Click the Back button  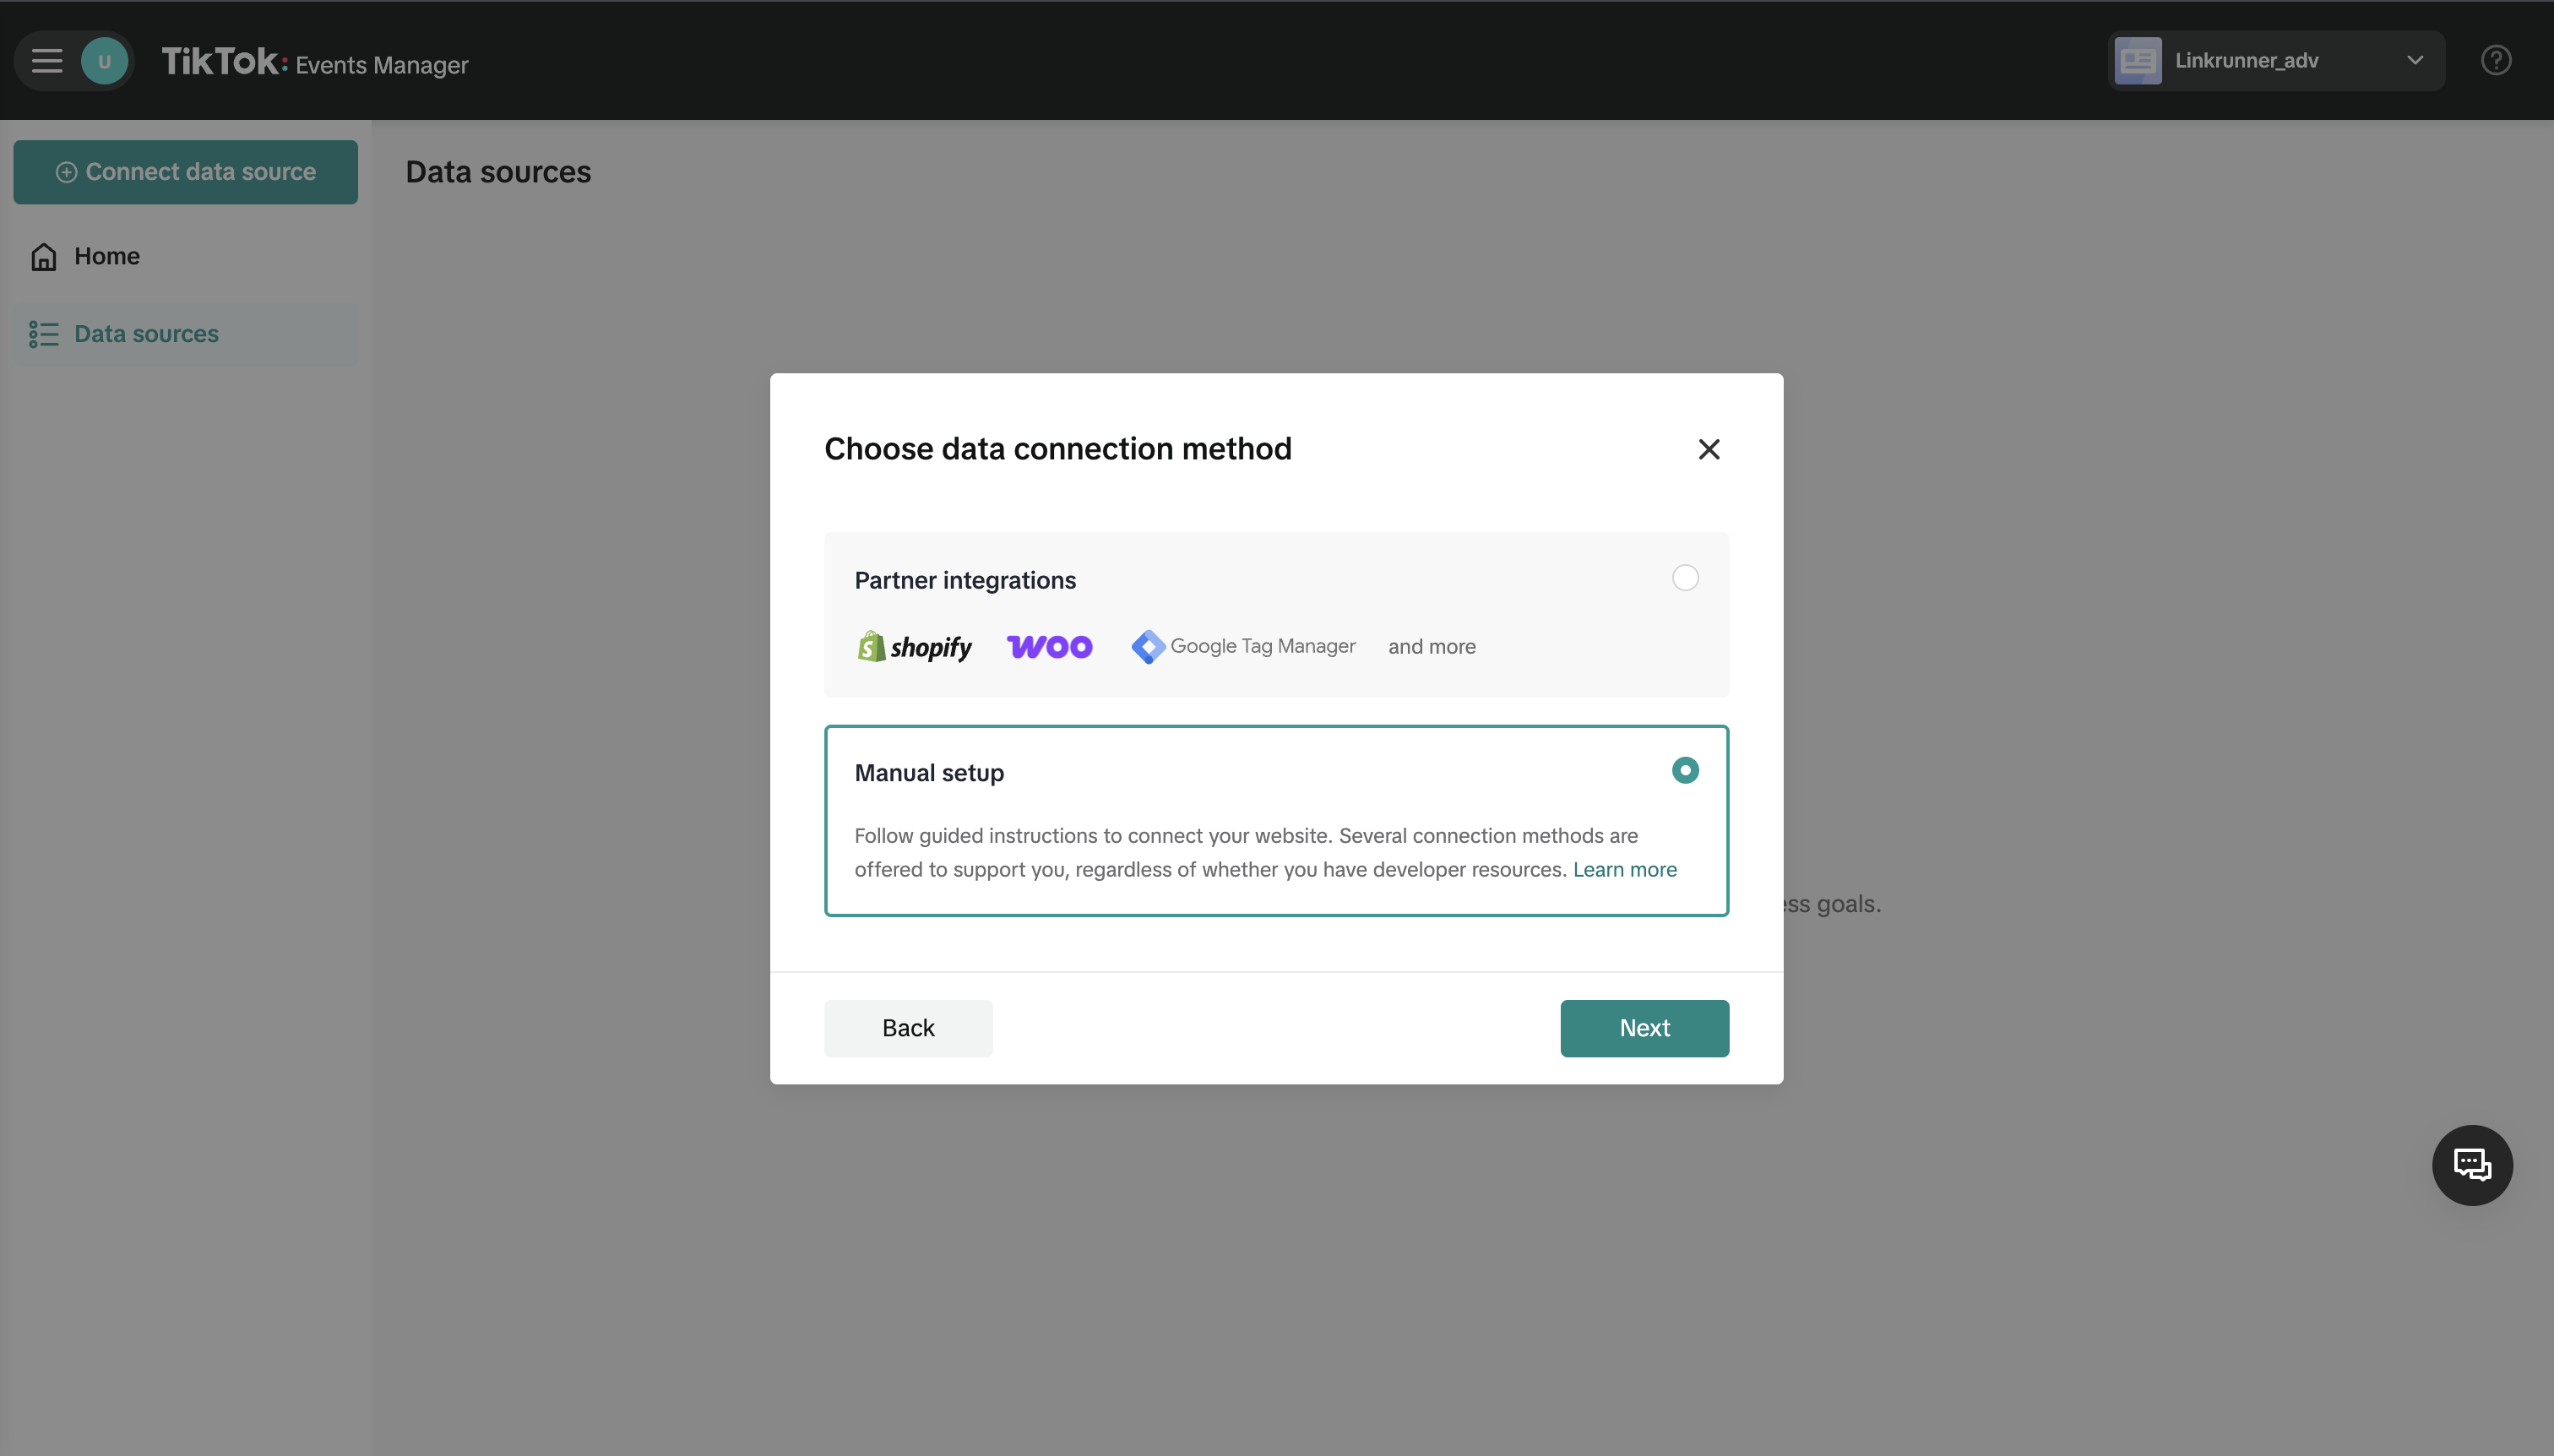pyautogui.click(x=908, y=1028)
